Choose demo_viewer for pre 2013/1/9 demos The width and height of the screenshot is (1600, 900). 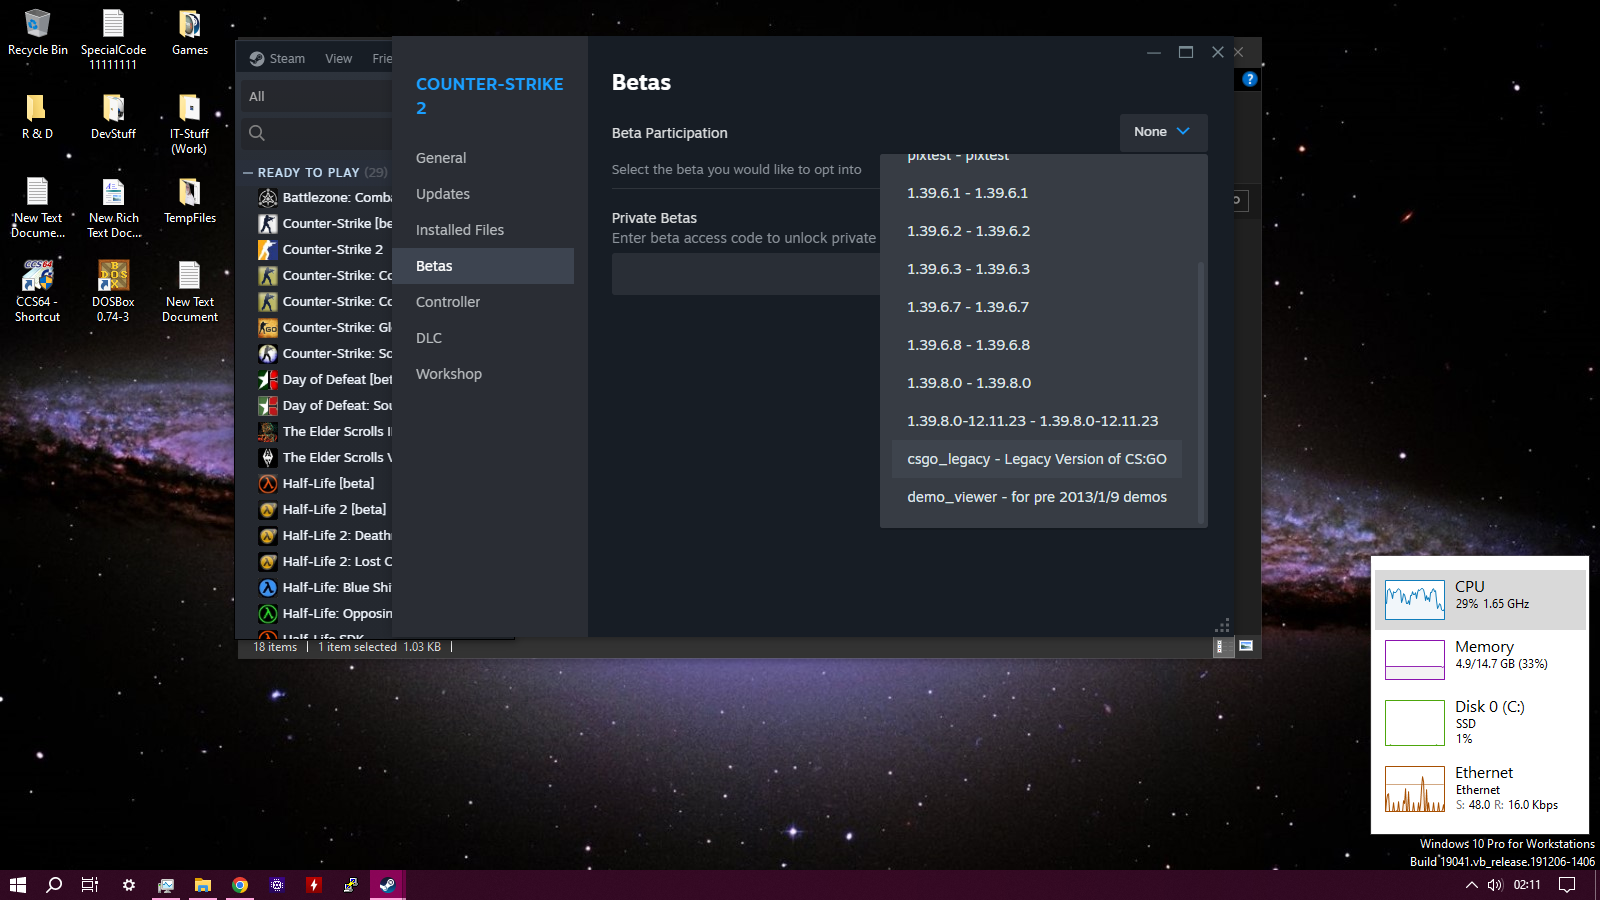click(1037, 497)
